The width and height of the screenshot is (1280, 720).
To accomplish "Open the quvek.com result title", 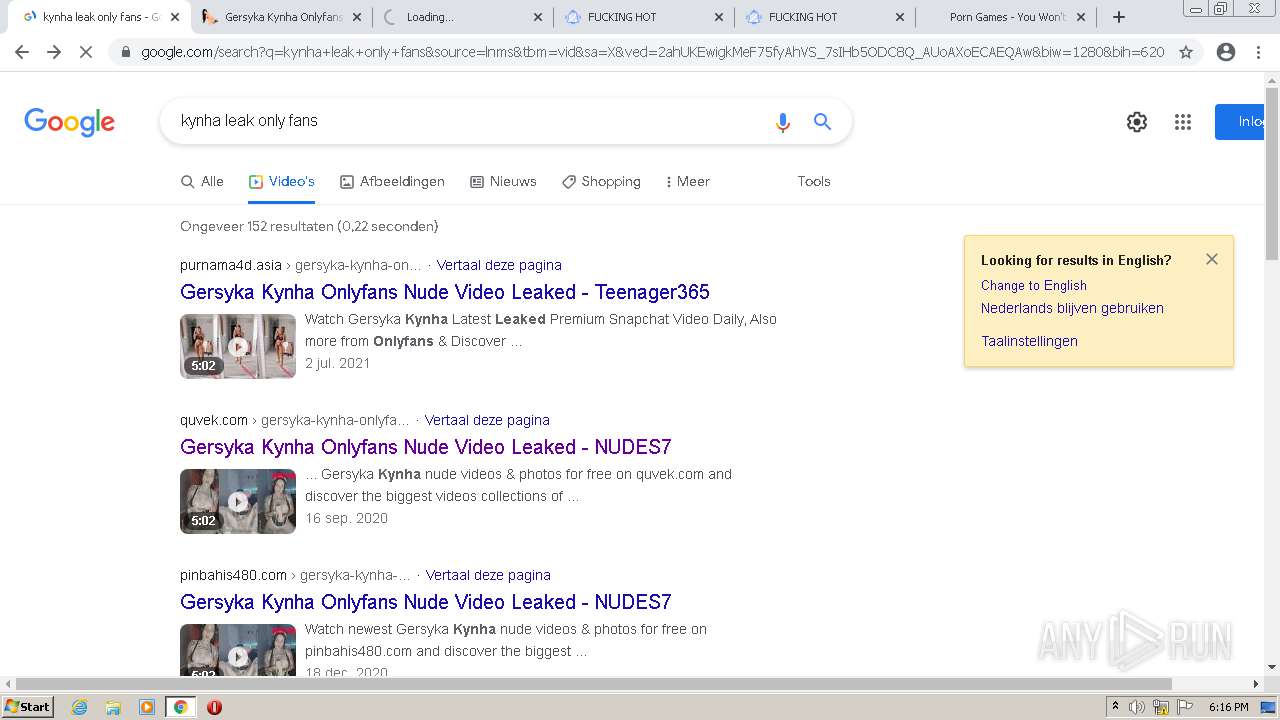I will point(426,447).
